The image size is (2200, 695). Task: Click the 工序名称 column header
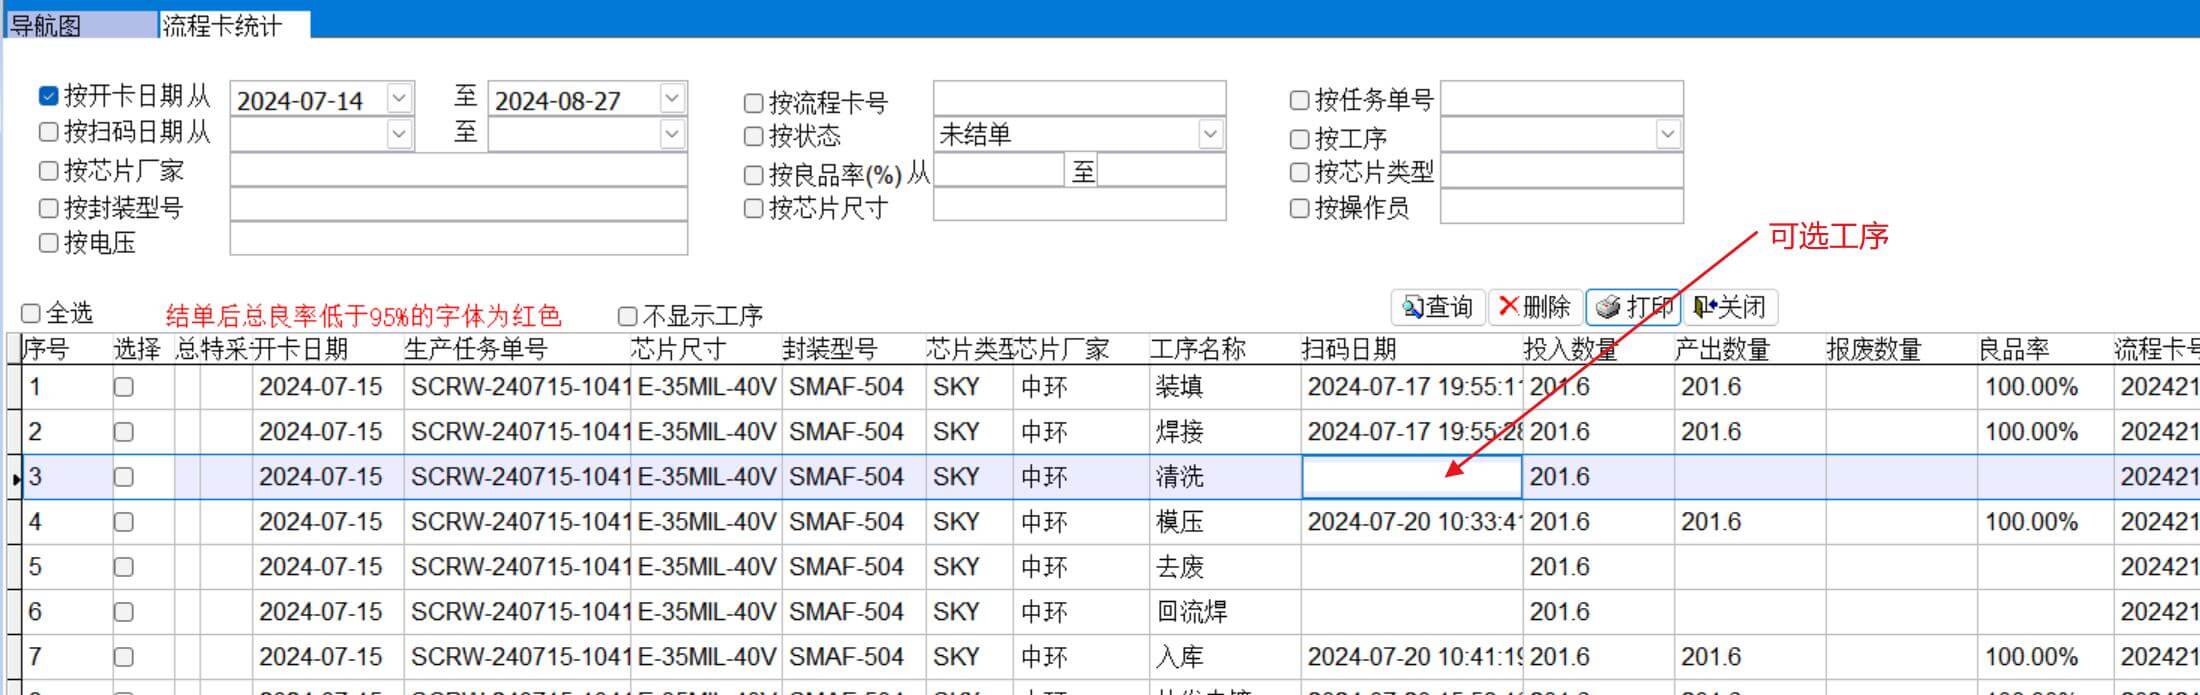pos(1198,349)
